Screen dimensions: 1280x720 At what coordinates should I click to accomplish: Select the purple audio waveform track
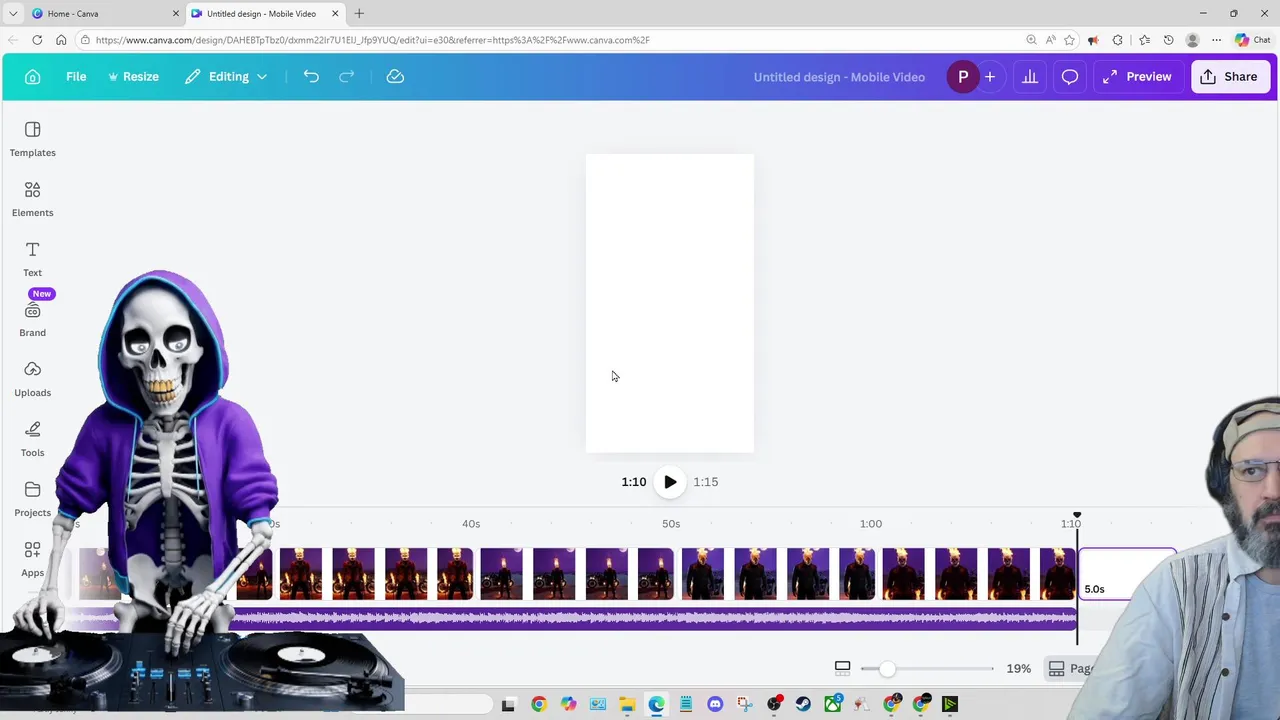pos(655,619)
